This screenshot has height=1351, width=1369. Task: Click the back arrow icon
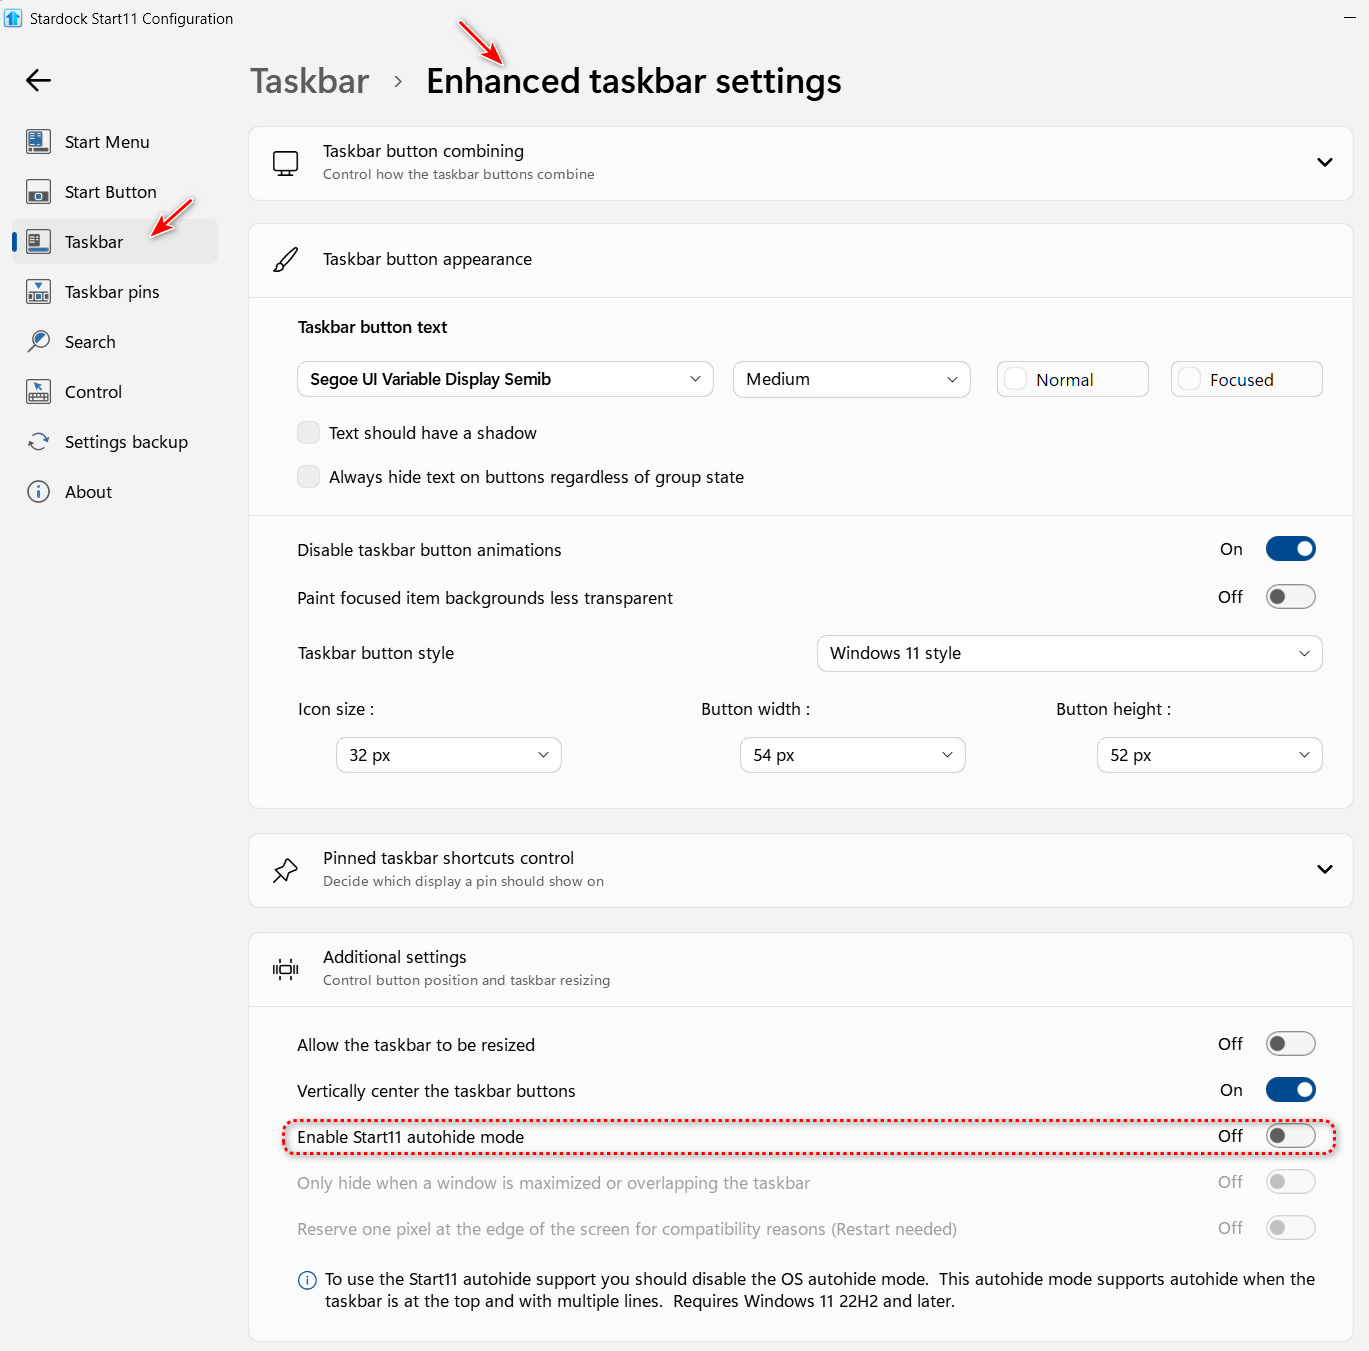pos(38,80)
